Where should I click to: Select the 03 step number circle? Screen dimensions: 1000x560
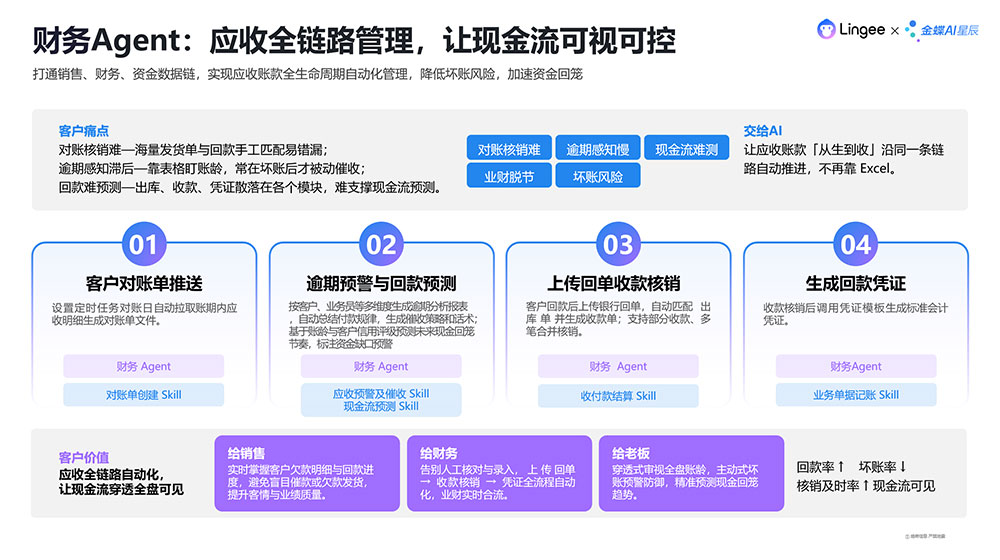(x=618, y=244)
